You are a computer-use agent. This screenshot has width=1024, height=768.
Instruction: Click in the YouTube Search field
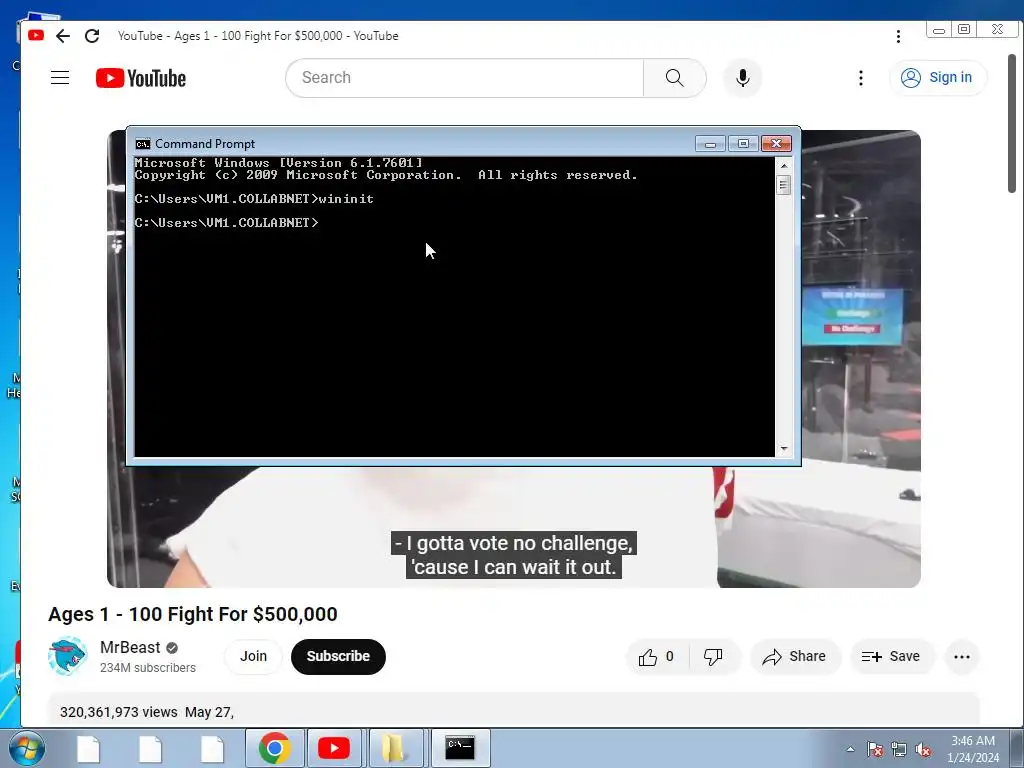[465, 78]
